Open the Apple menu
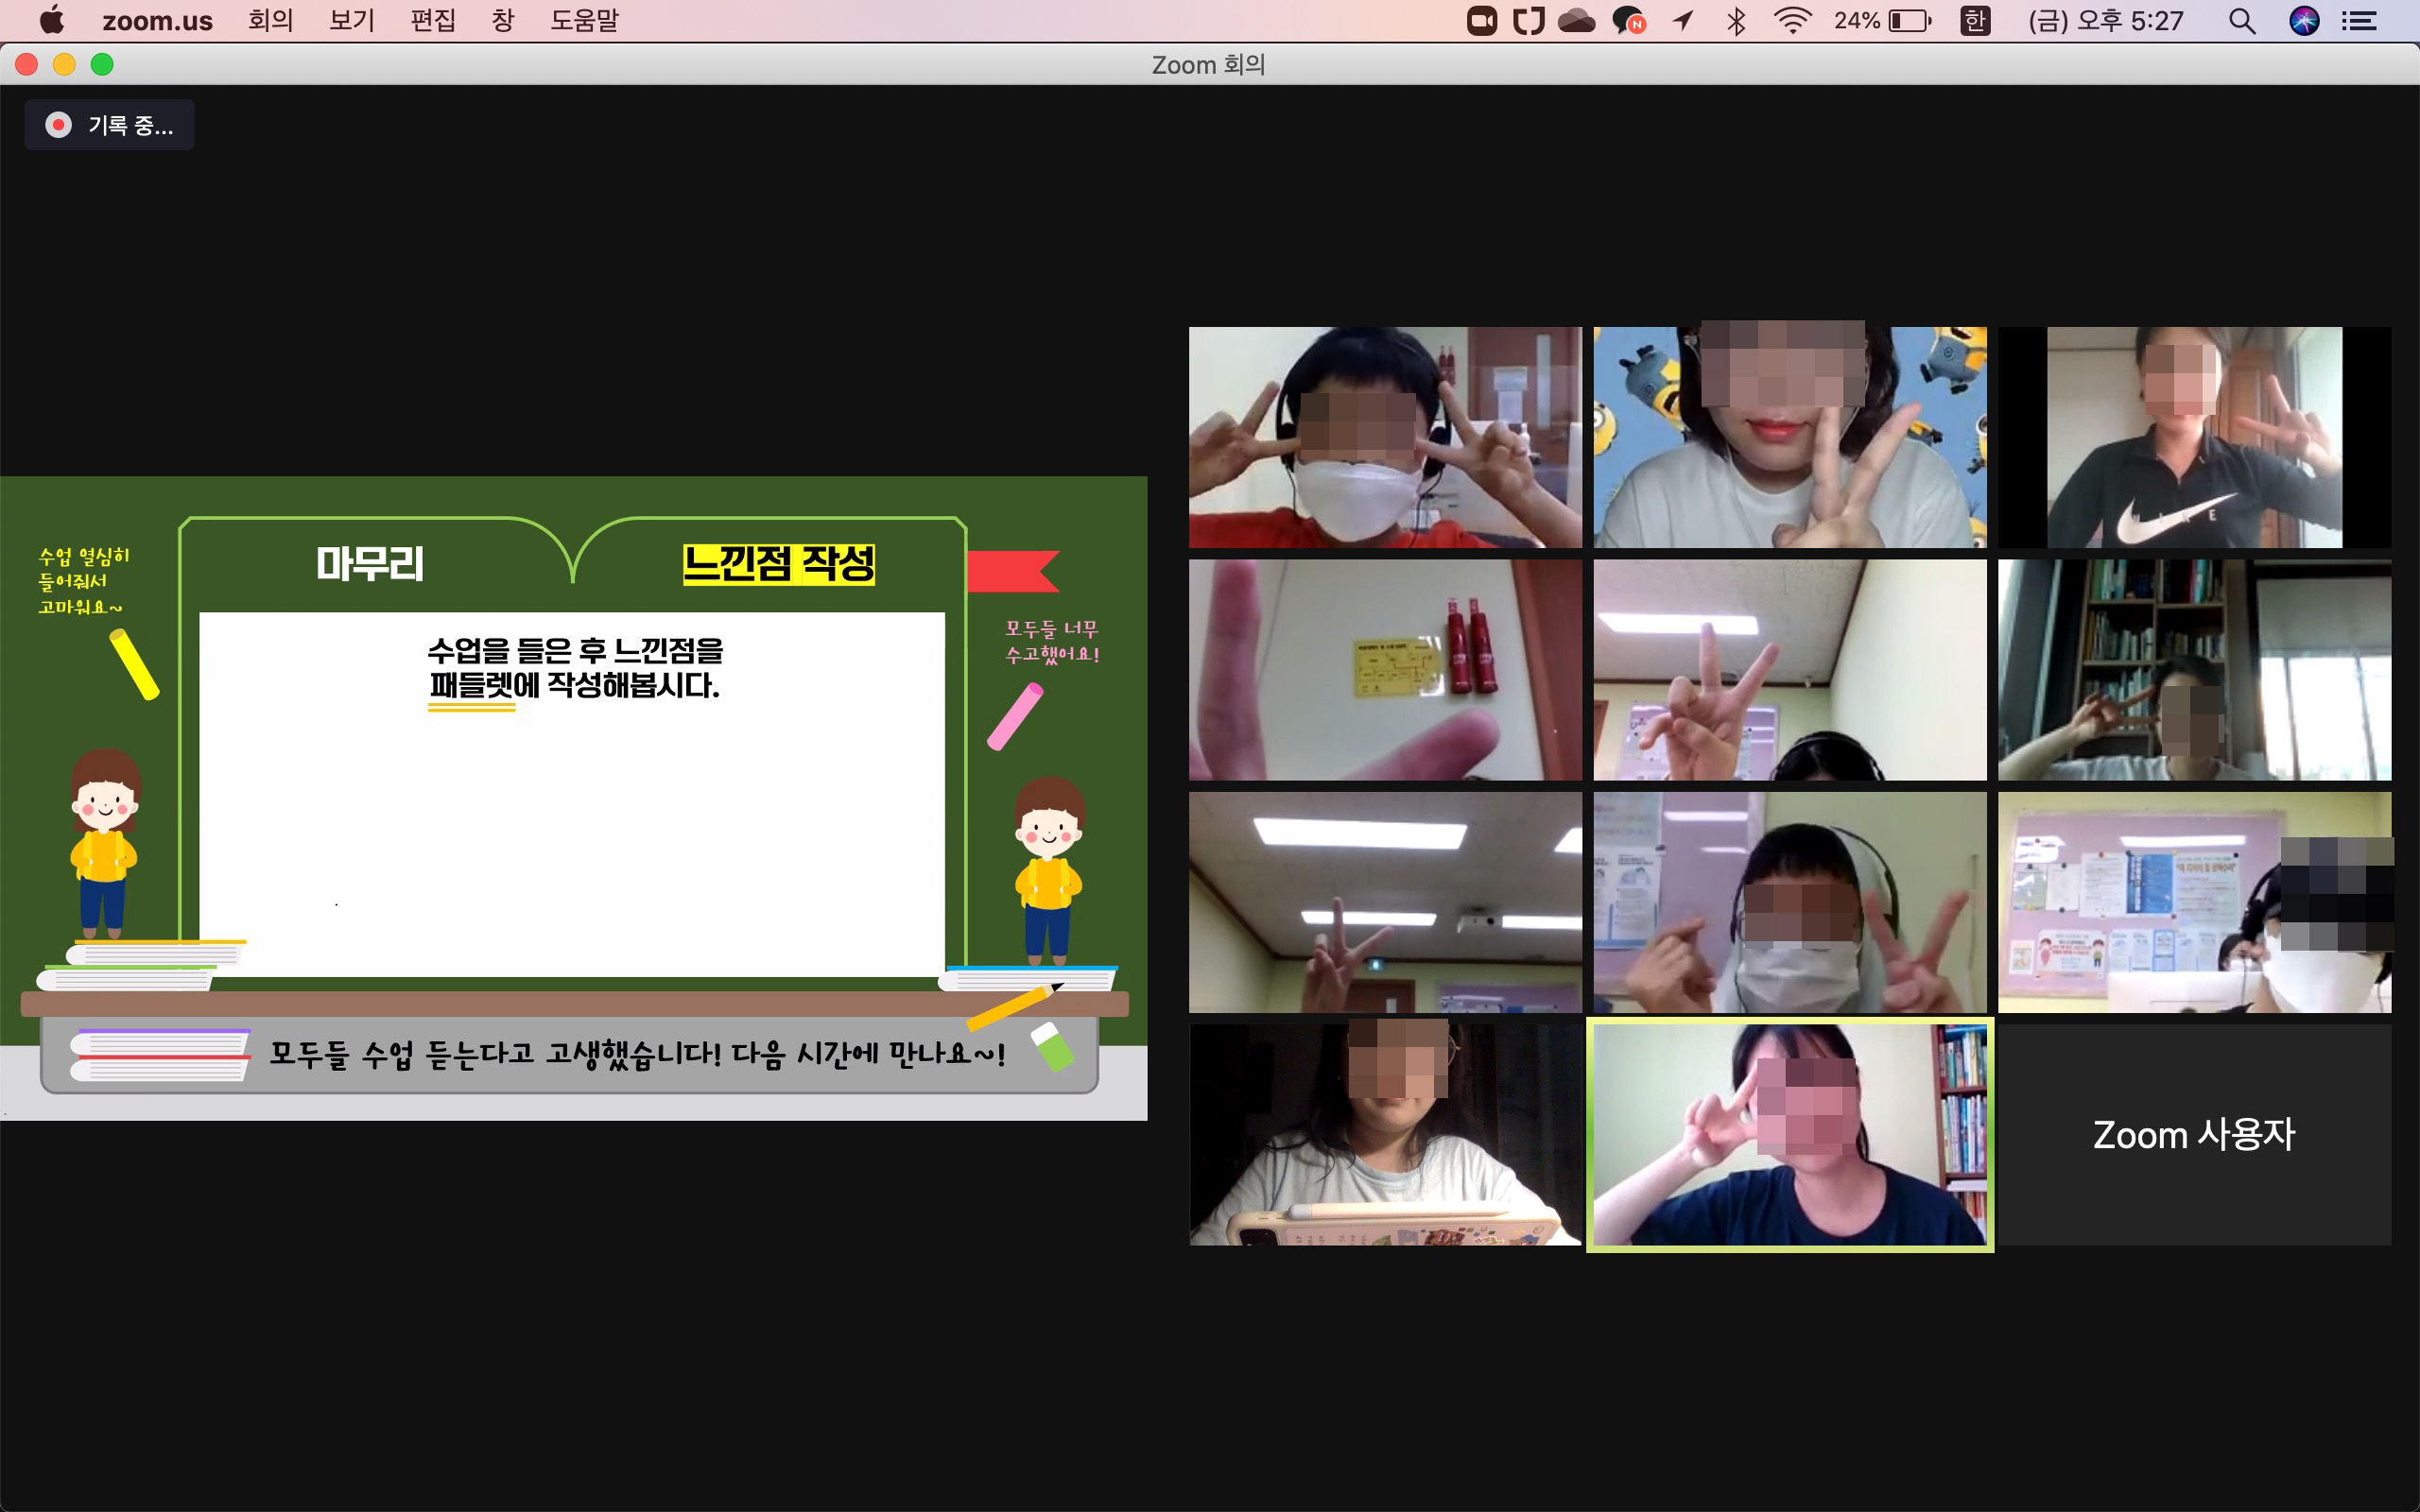 pos(52,21)
